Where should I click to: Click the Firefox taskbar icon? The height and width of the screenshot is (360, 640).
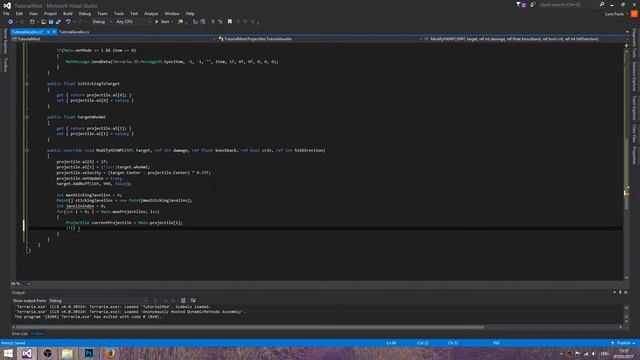coord(109,353)
